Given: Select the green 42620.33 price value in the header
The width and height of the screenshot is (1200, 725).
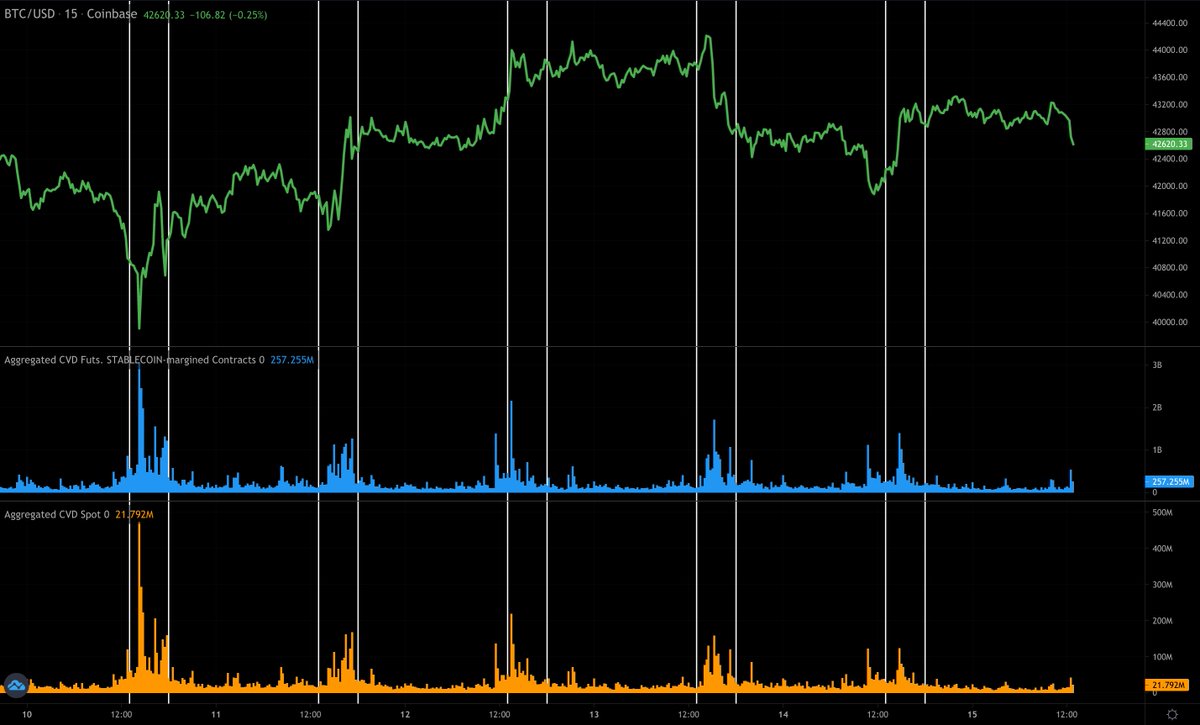Looking at the screenshot, I should point(165,16).
